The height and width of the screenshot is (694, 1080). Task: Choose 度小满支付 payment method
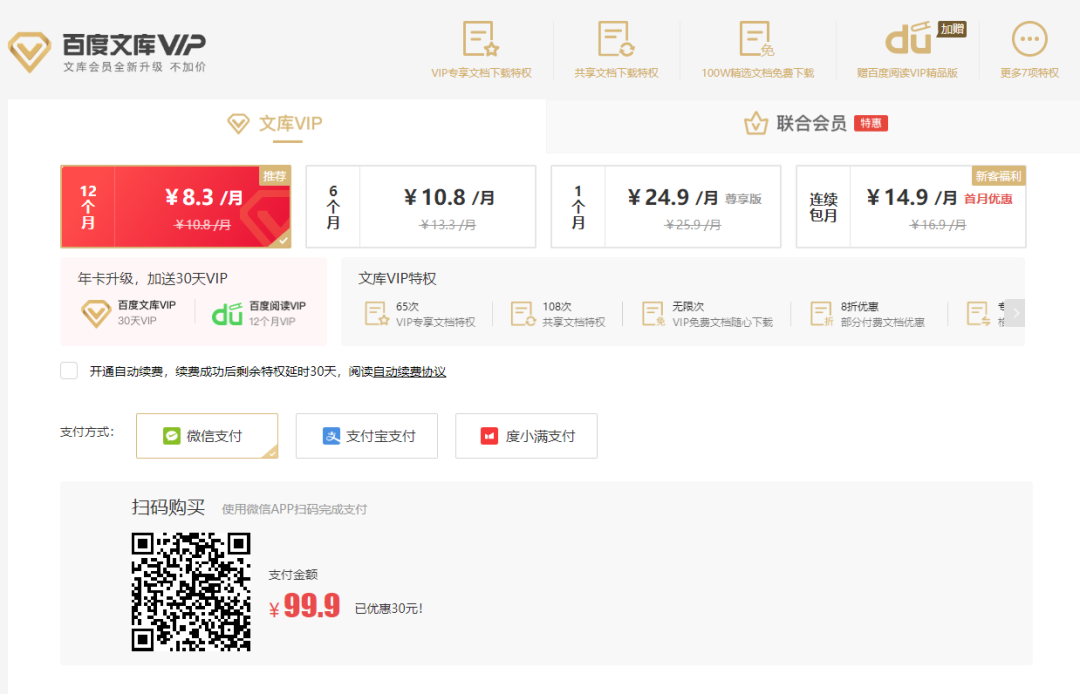click(x=526, y=436)
